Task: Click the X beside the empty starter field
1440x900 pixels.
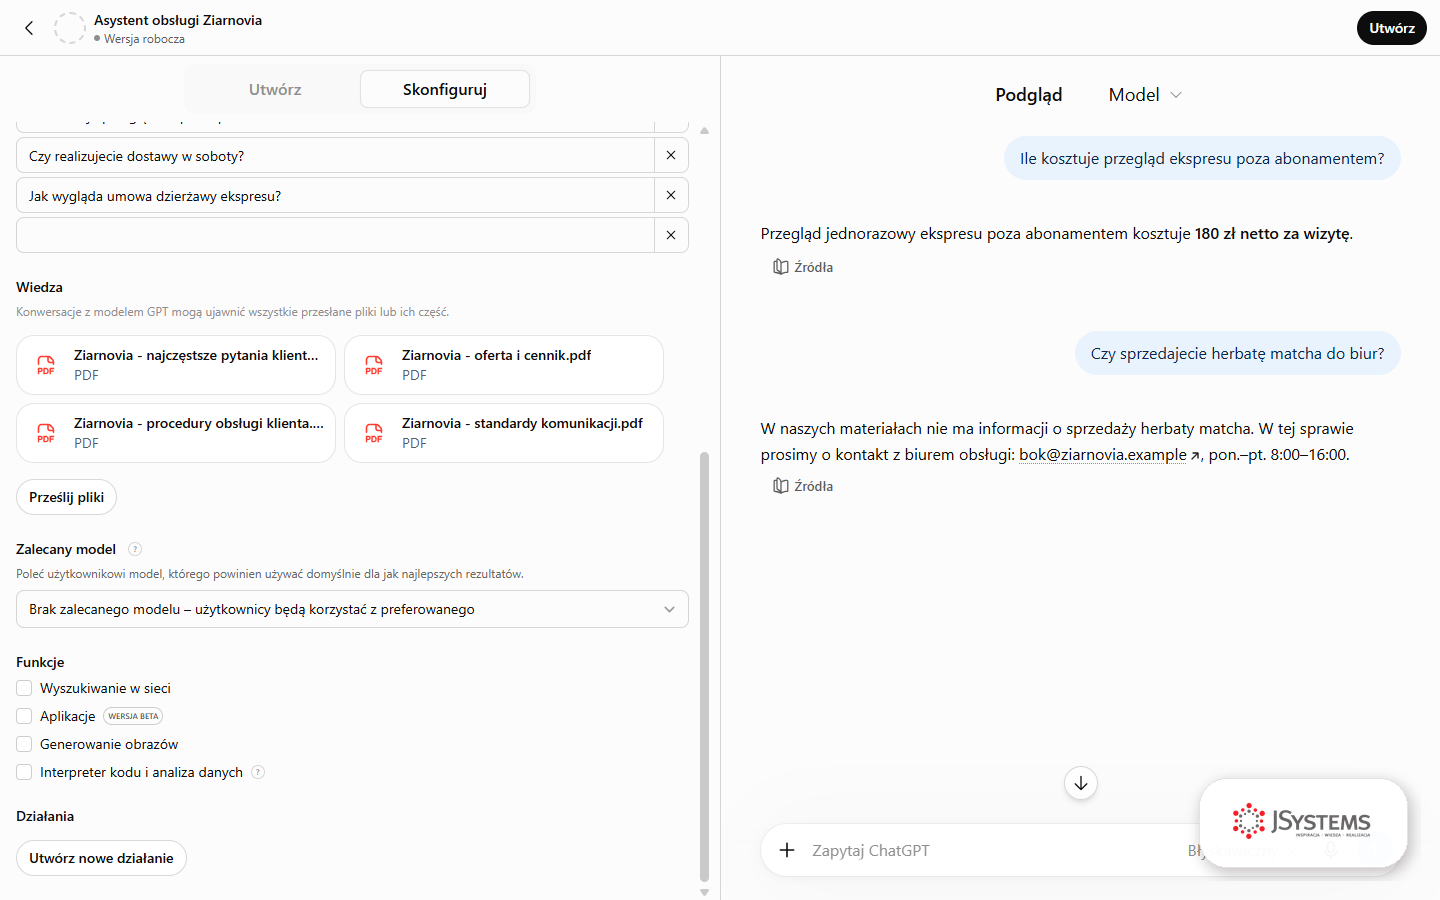Action: pyautogui.click(x=671, y=235)
